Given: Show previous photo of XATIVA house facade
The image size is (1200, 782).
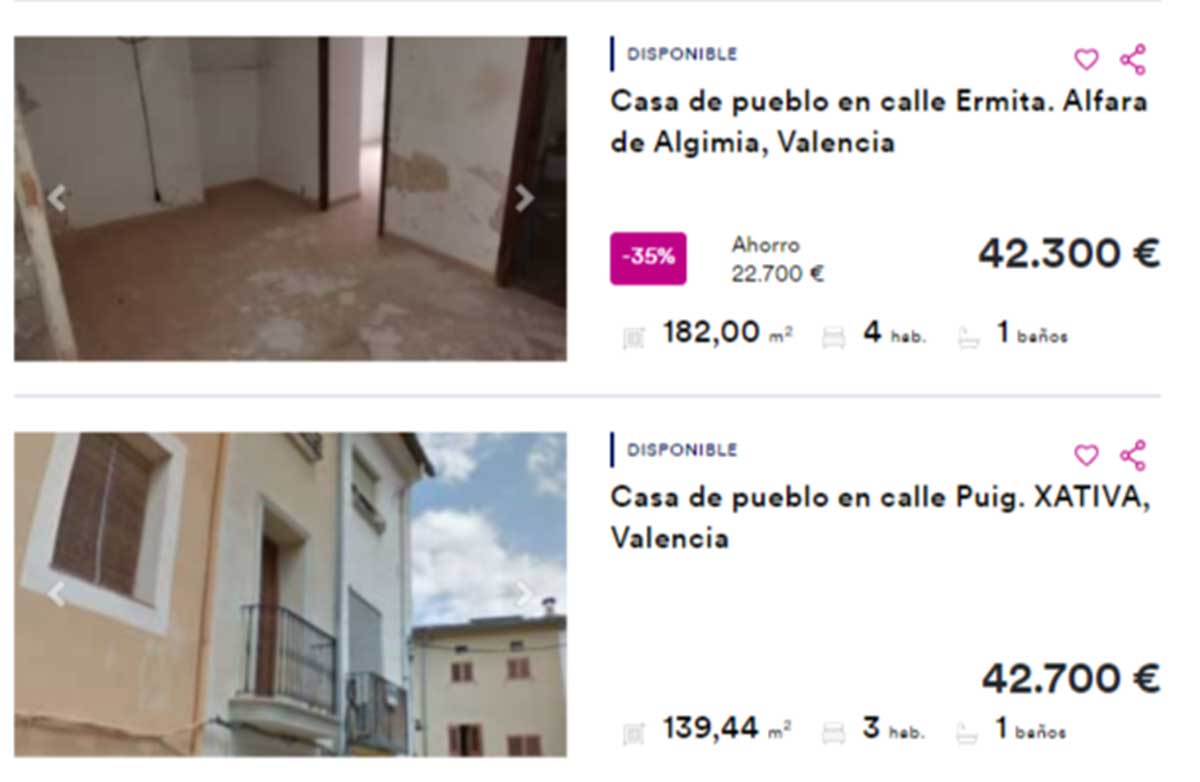Looking at the screenshot, I should click(x=57, y=594).
